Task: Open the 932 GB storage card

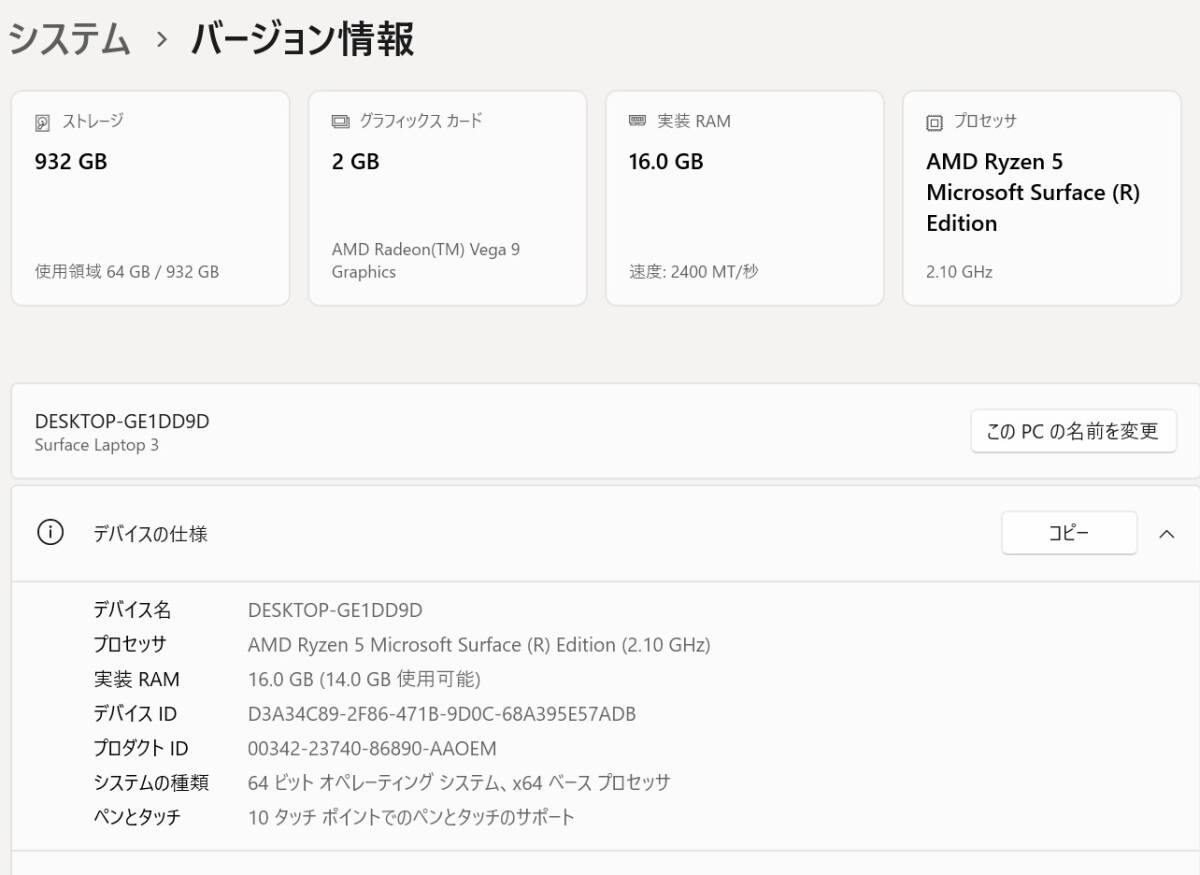Action: pos(150,198)
